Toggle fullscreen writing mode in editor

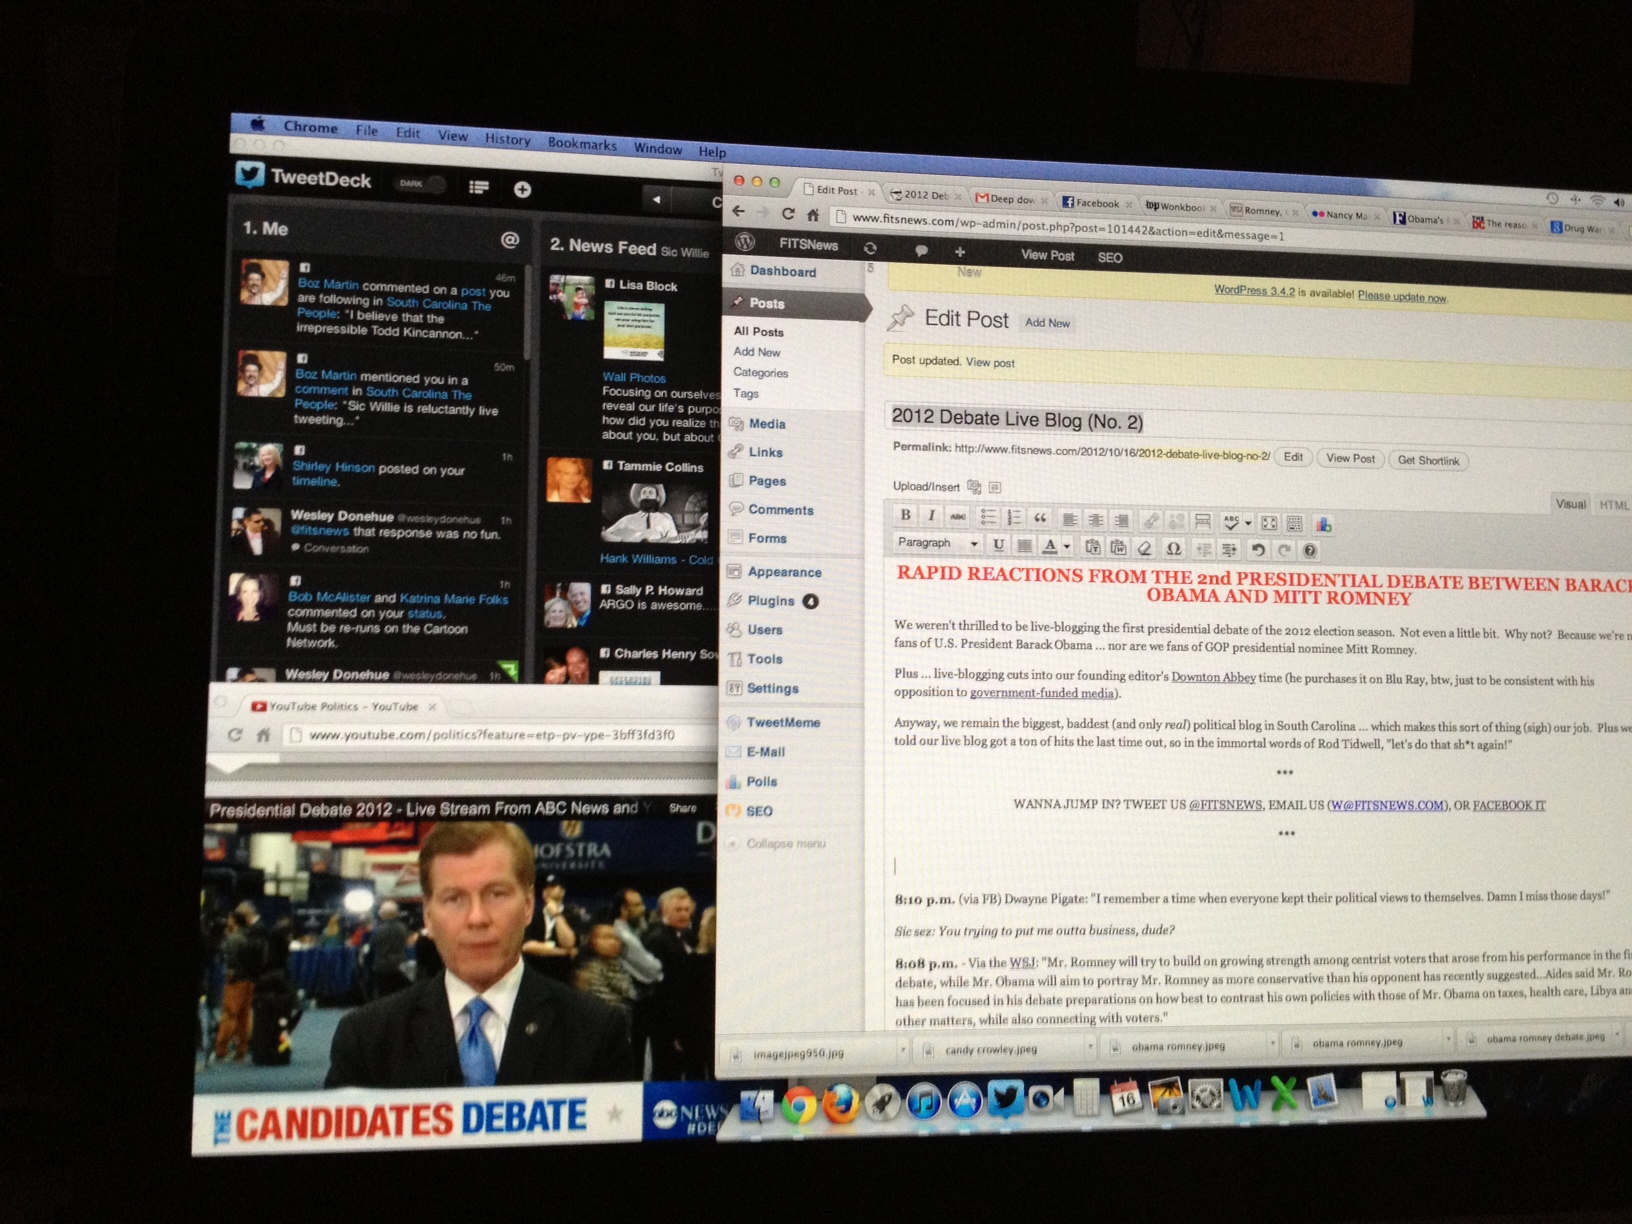tap(1269, 523)
